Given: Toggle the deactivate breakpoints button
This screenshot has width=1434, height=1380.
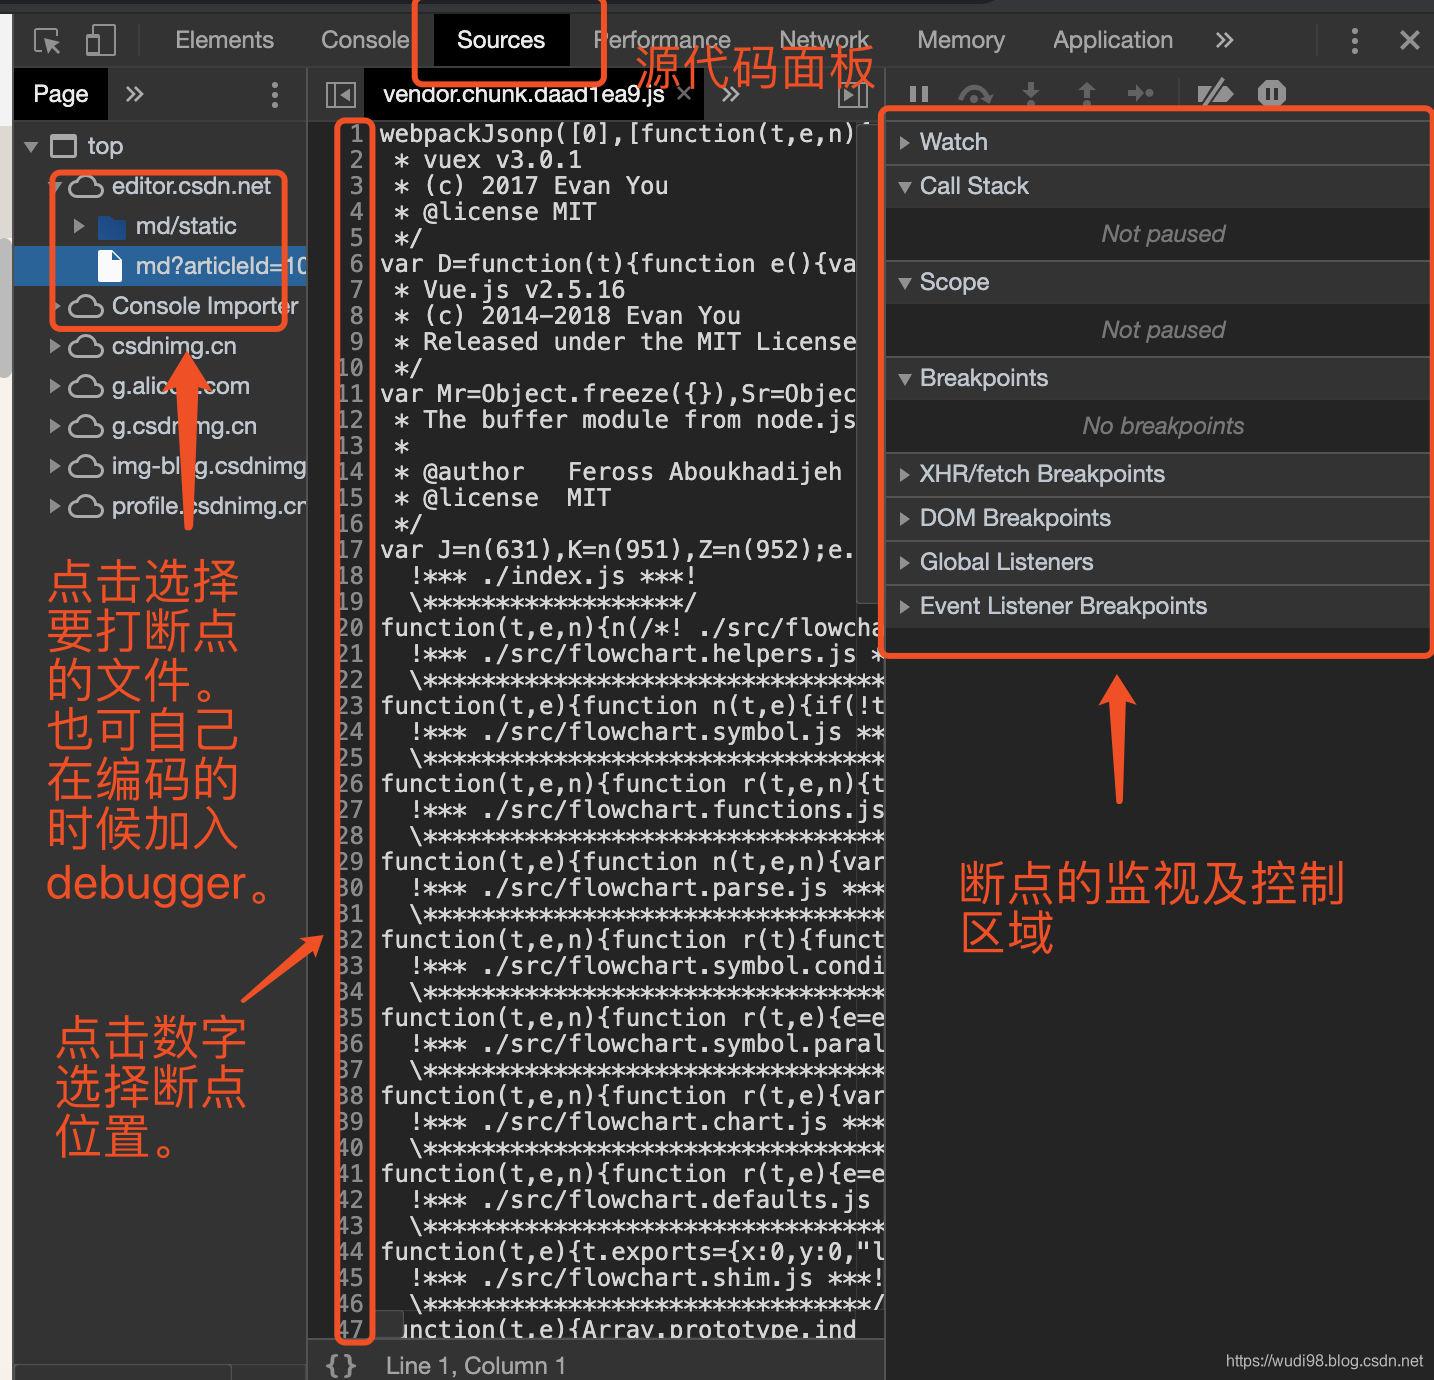Looking at the screenshot, I should point(1214,93).
